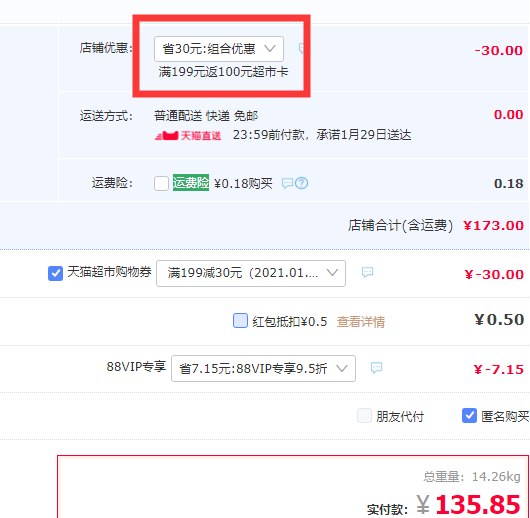Uncheck the 天猫超市购物券 checkbox
The image size is (530, 518).
(55, 273)
